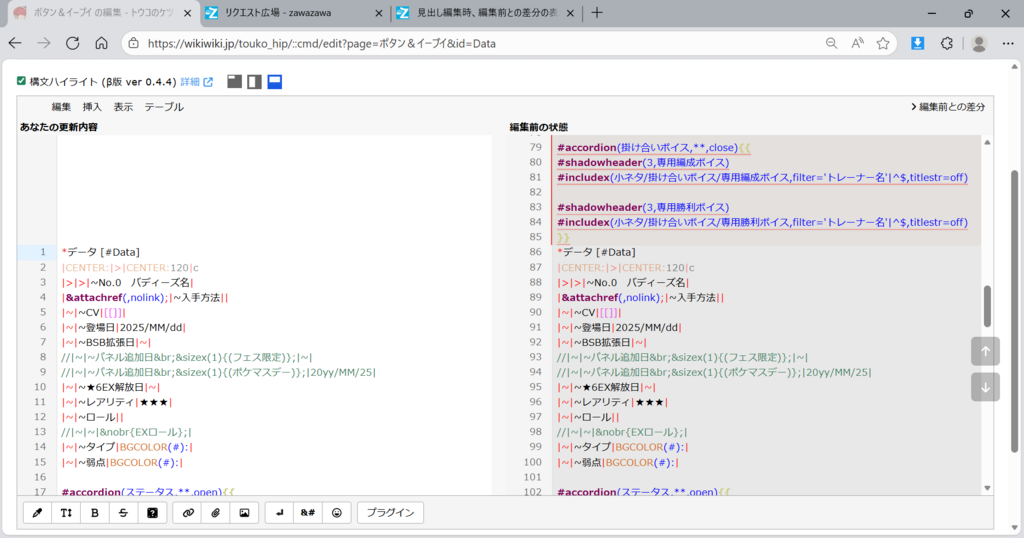Click the scroll-down arrow button on the right
Screen dimensions: 1024x538
coord(985,387)
